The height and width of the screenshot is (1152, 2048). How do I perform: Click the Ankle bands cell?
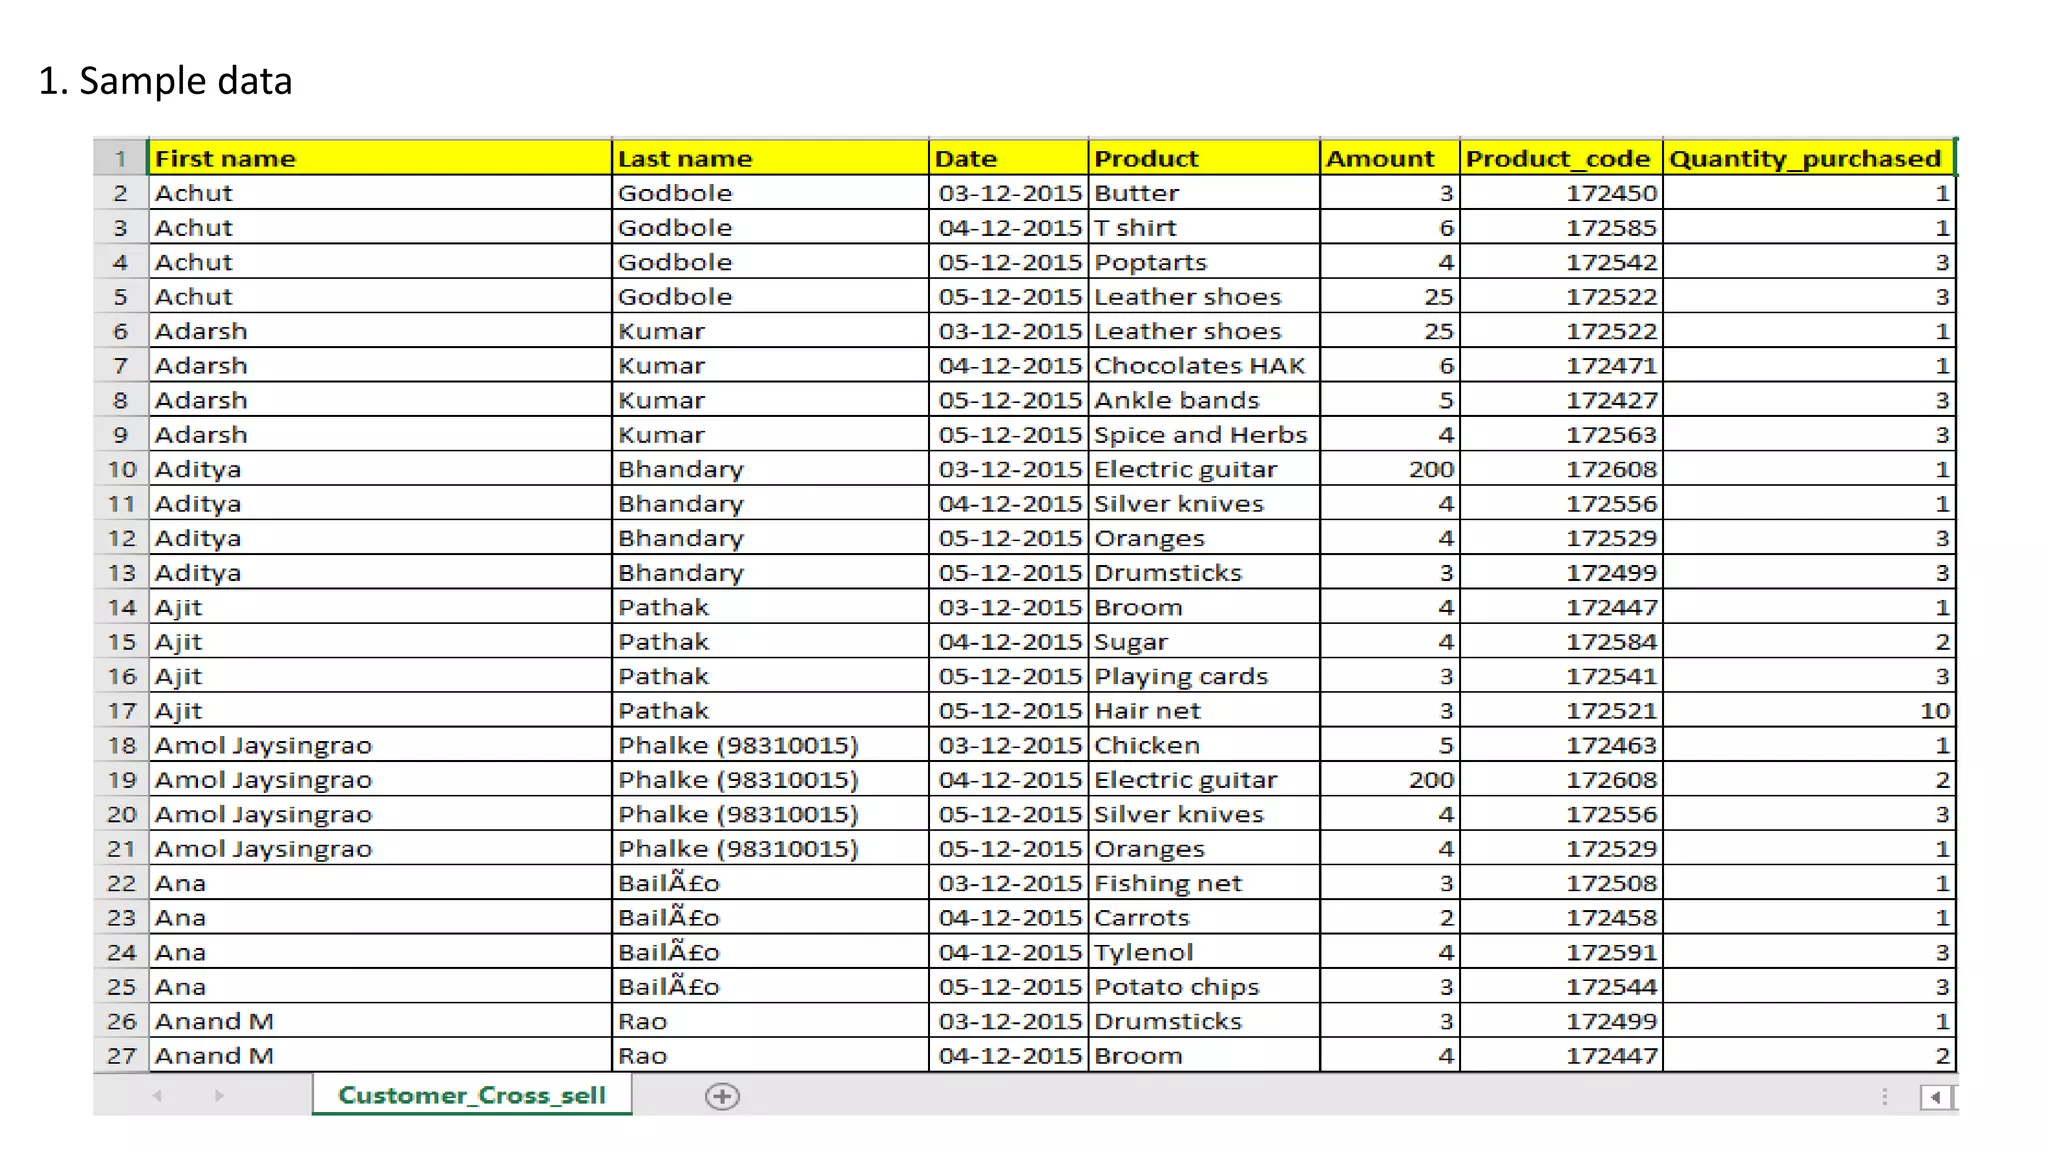(x=1204, y=400)
